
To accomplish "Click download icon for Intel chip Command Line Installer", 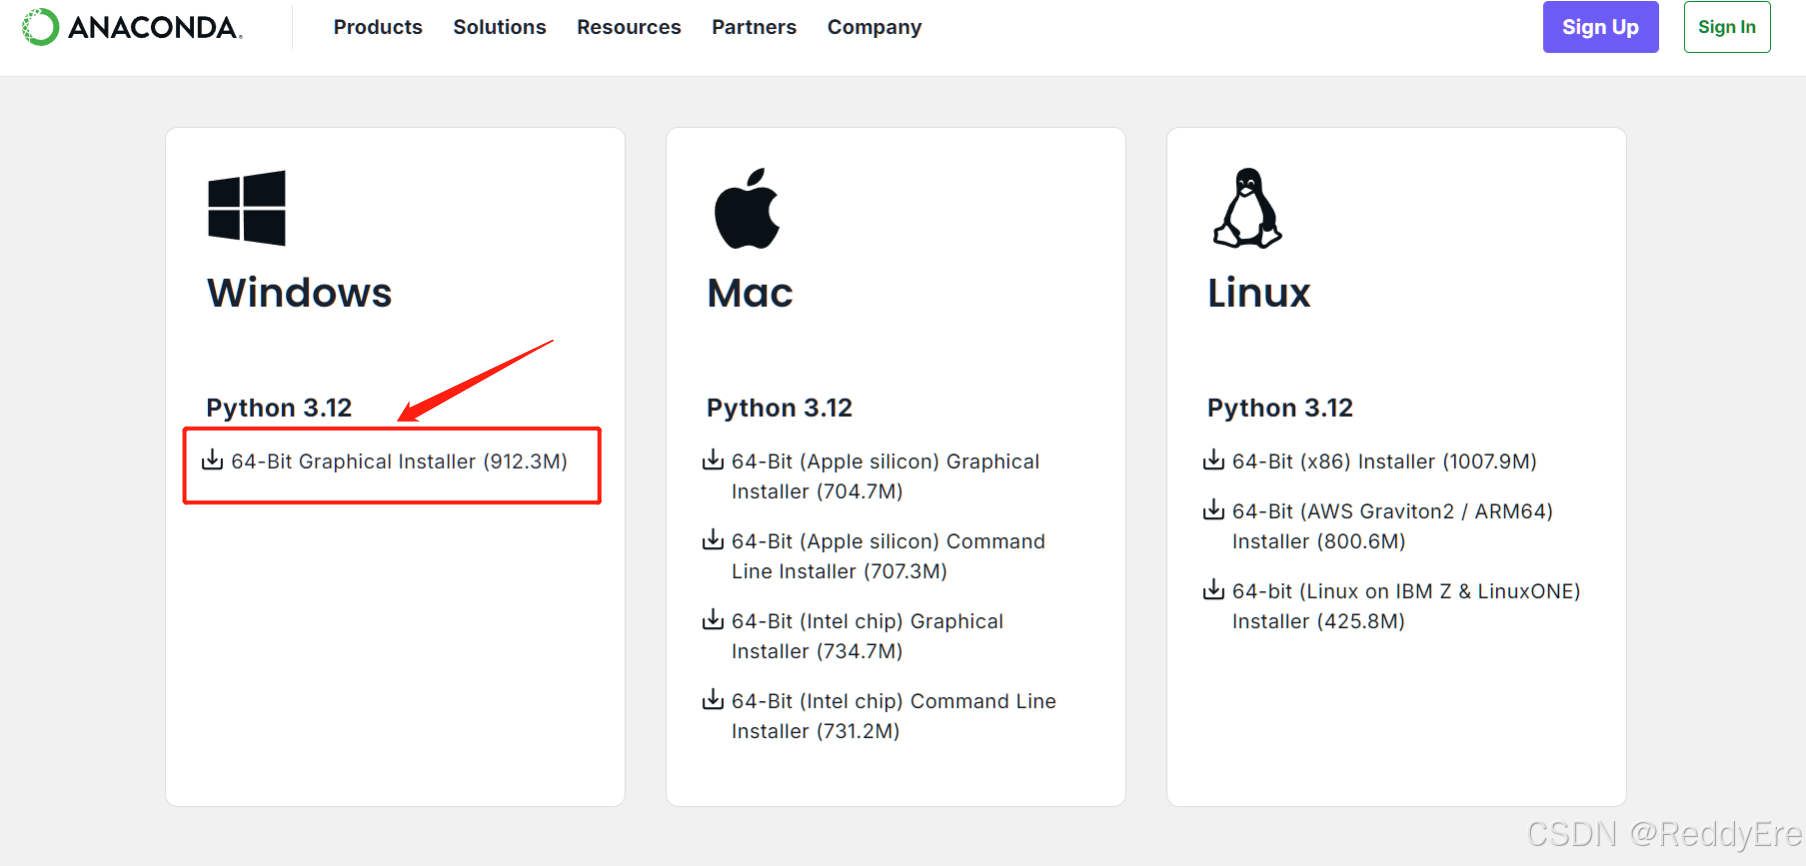I will (x=713, y=700).
